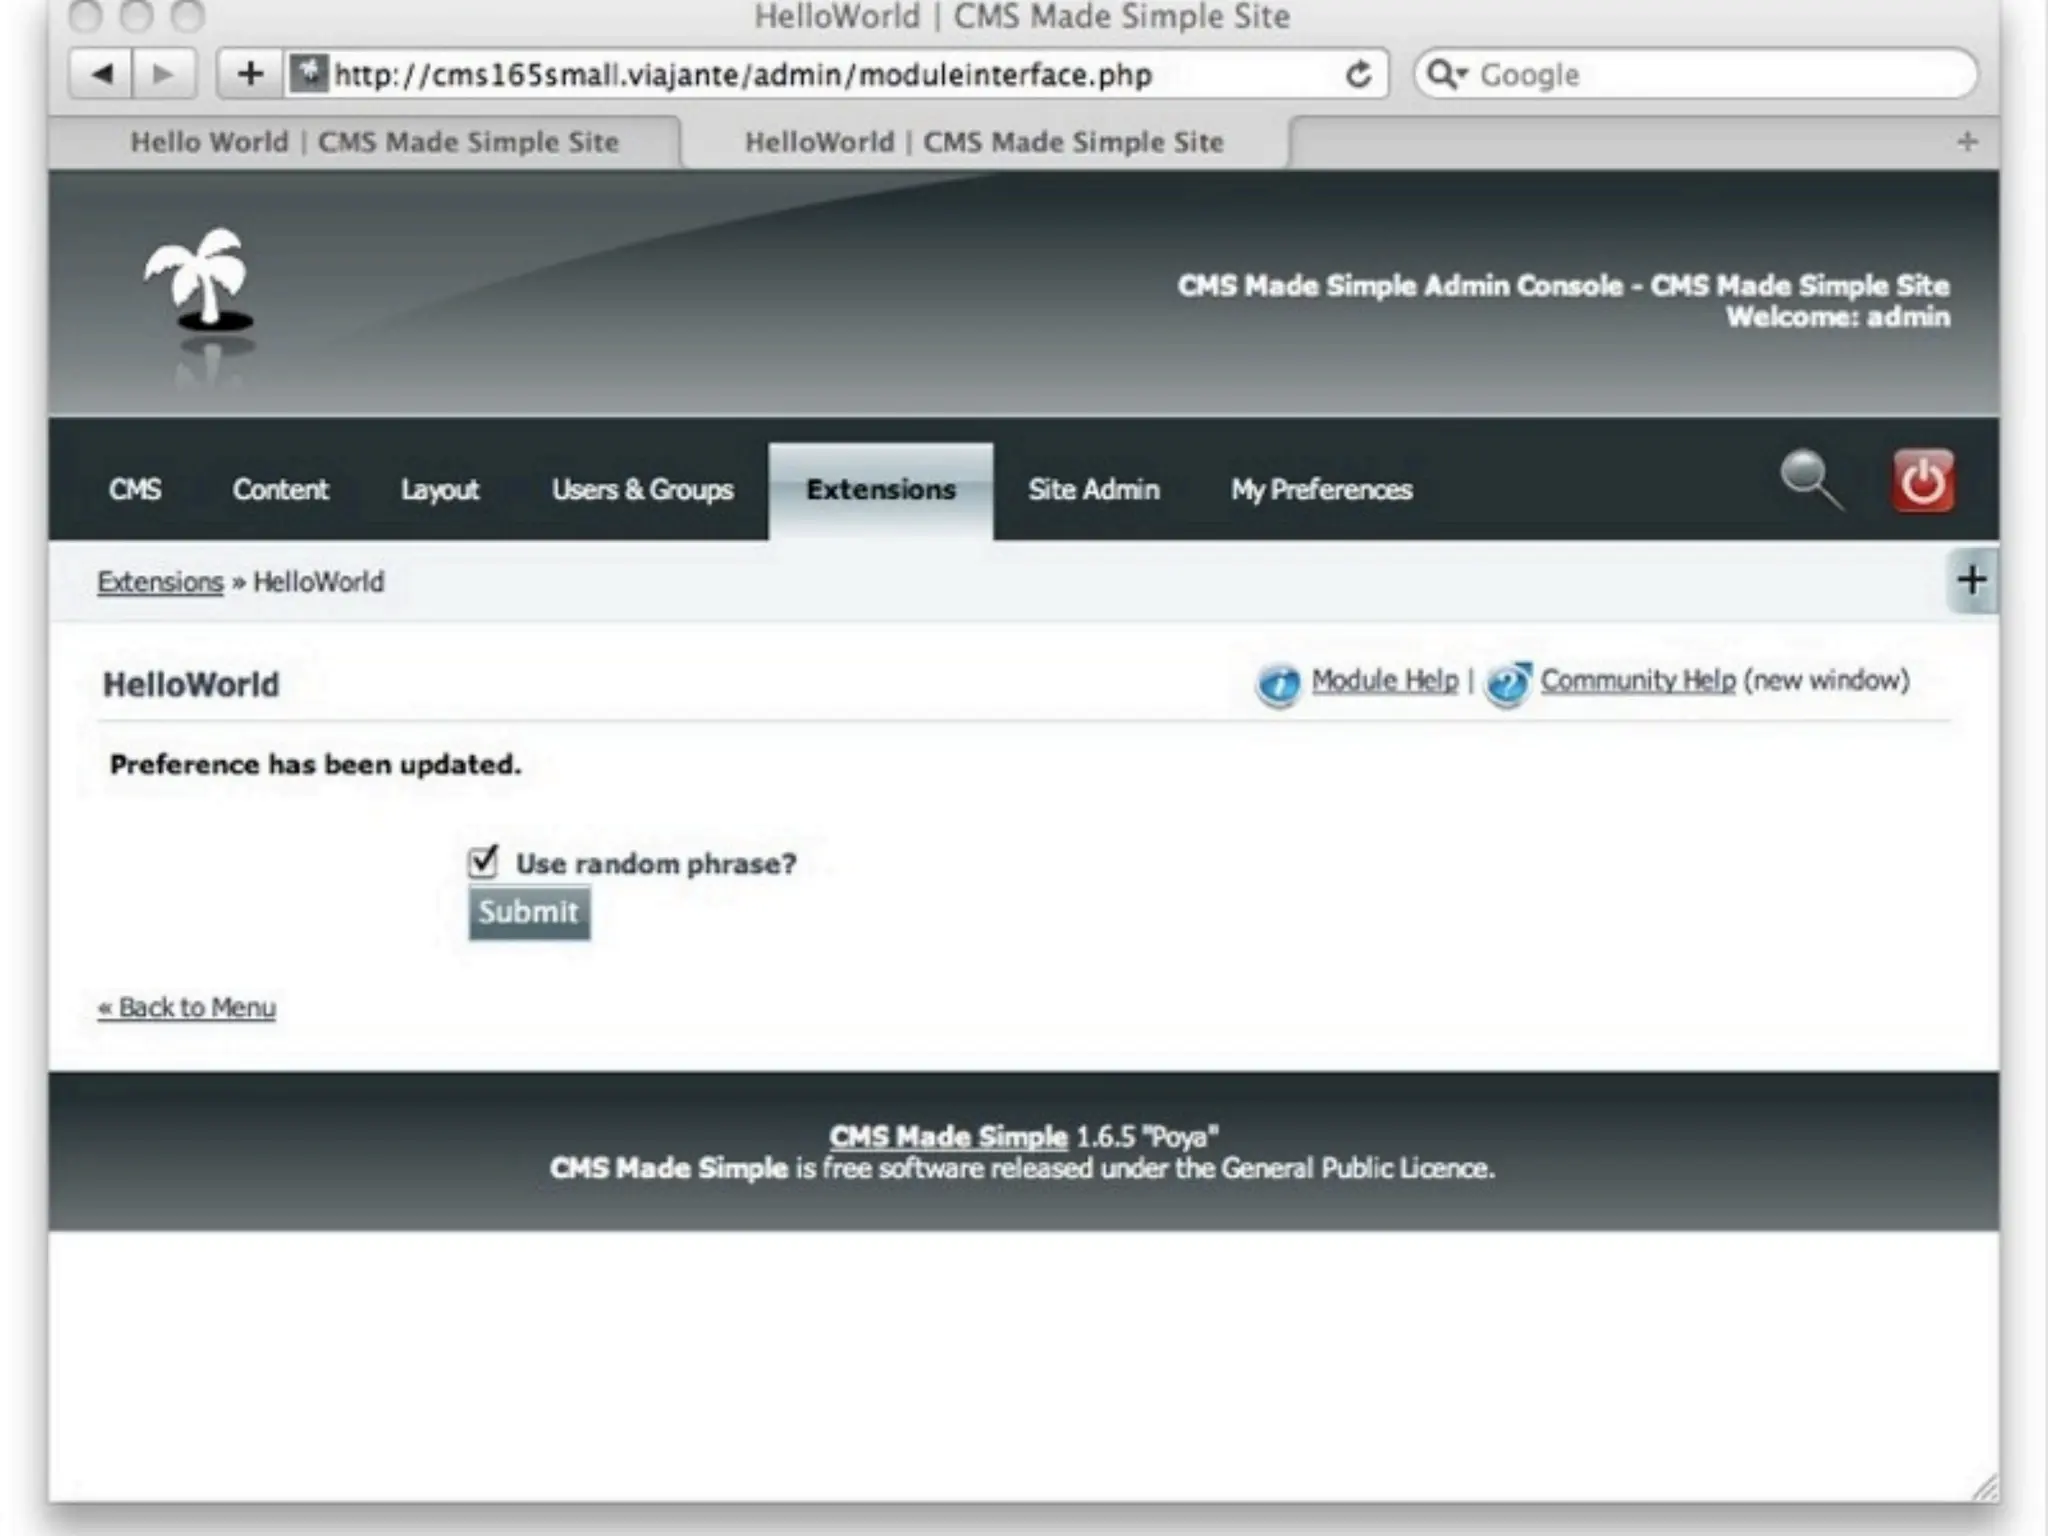Open the My Preferences menu
2048x1536 pixels.
(1321, 490)
